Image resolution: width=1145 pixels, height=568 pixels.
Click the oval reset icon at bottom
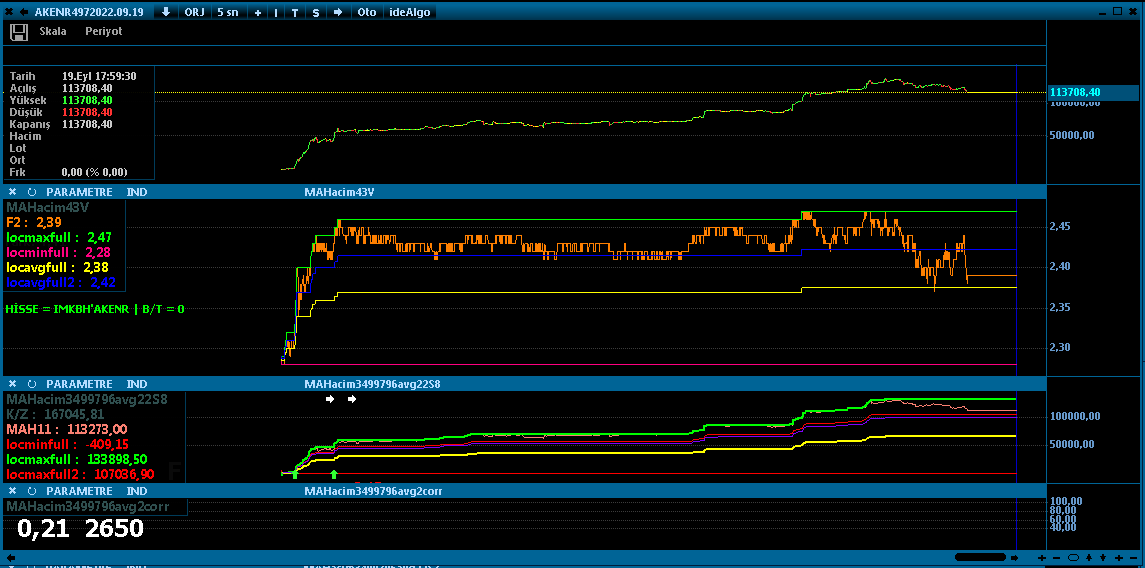pos(1073,558)
